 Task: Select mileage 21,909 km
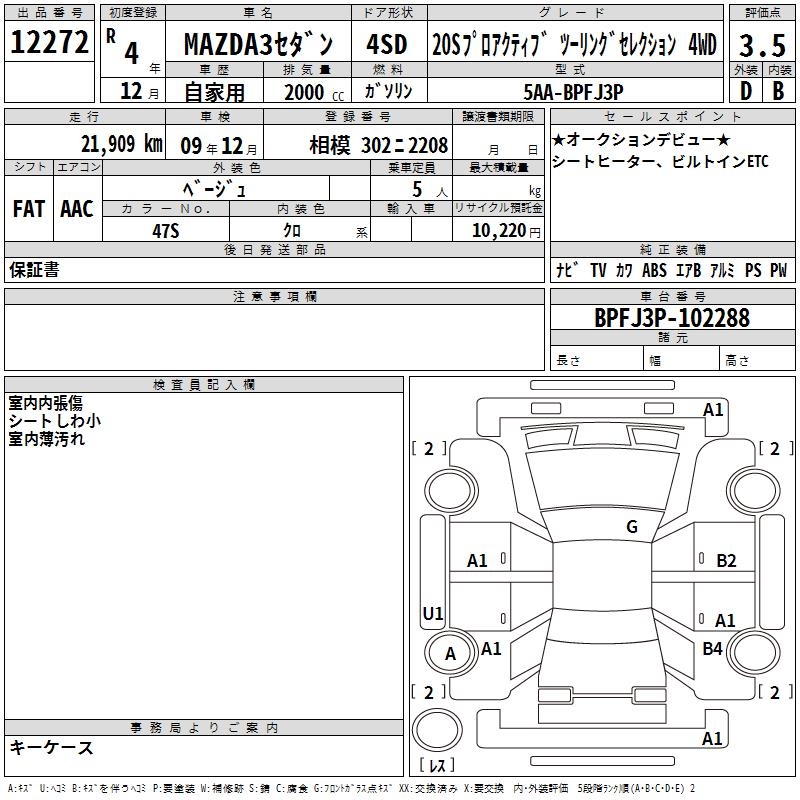click(122, 144)
